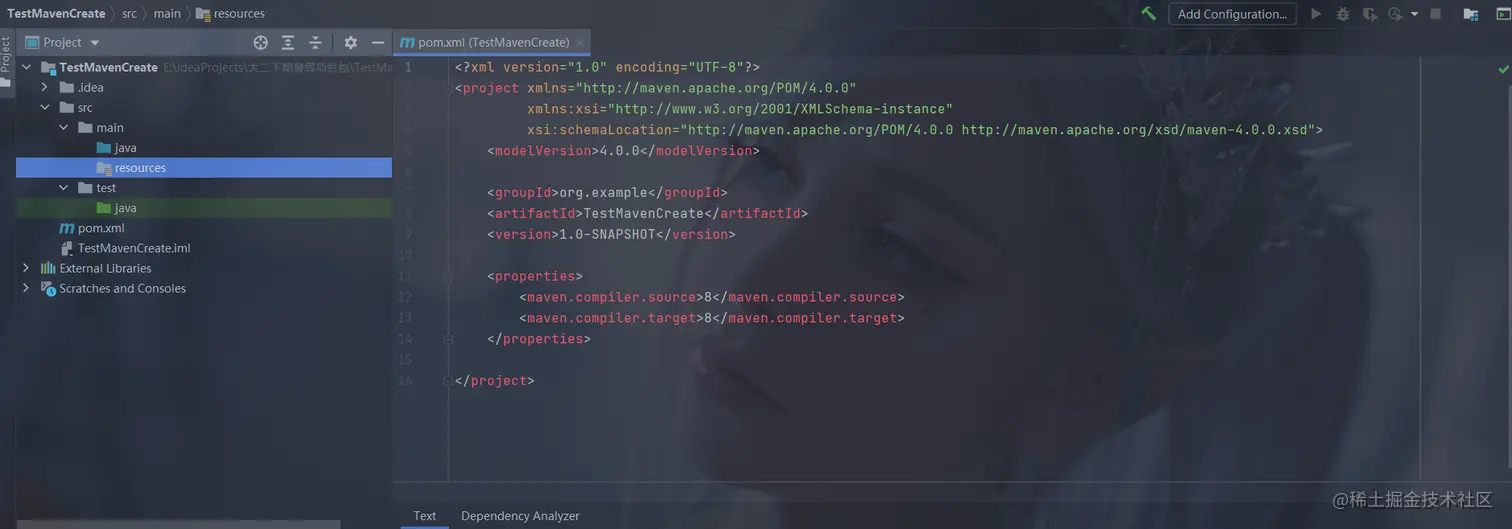Click the Run with Coverage icon
Viewport: 1512px width, 529px height.
point(1369,14)
